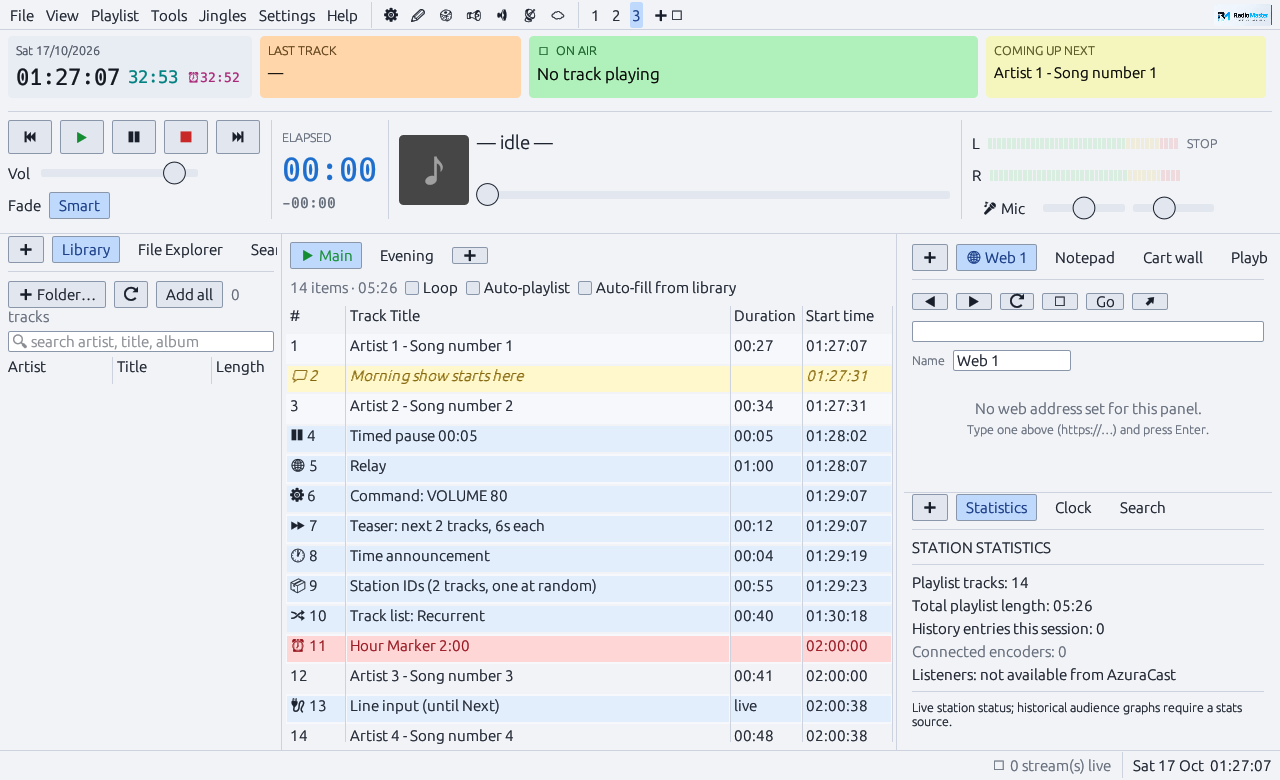
Task: Switch to layout 1
Action: coord(596,15)
